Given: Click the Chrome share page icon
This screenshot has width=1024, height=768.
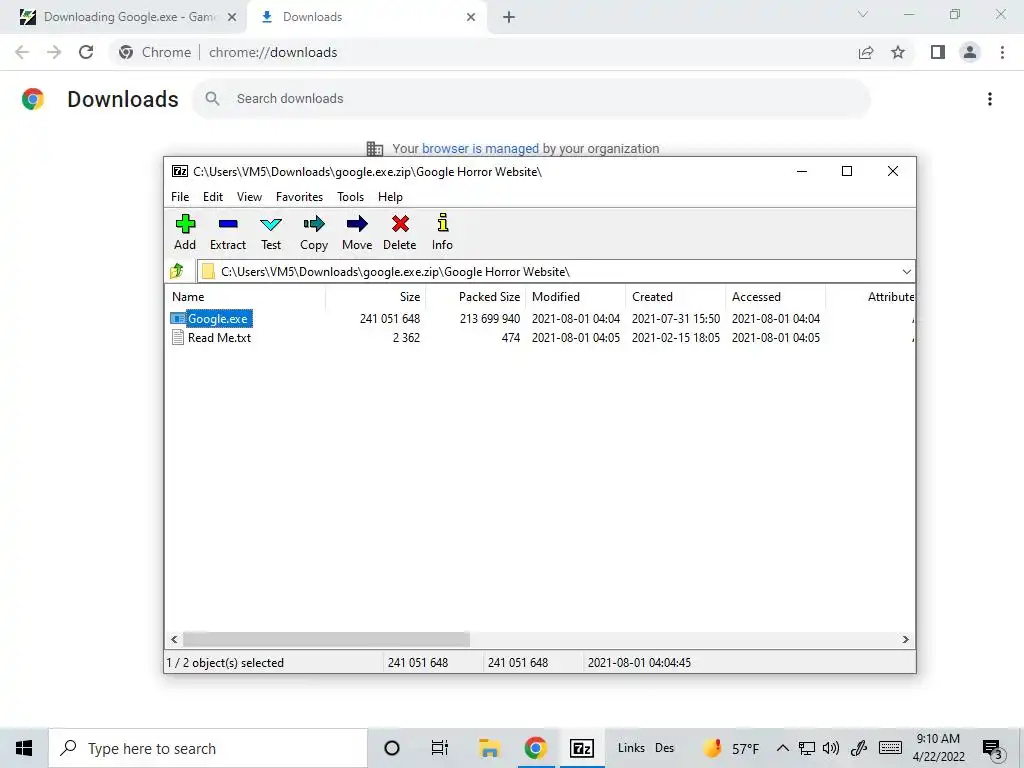Looking at the screenshot, I should point(866,52).
